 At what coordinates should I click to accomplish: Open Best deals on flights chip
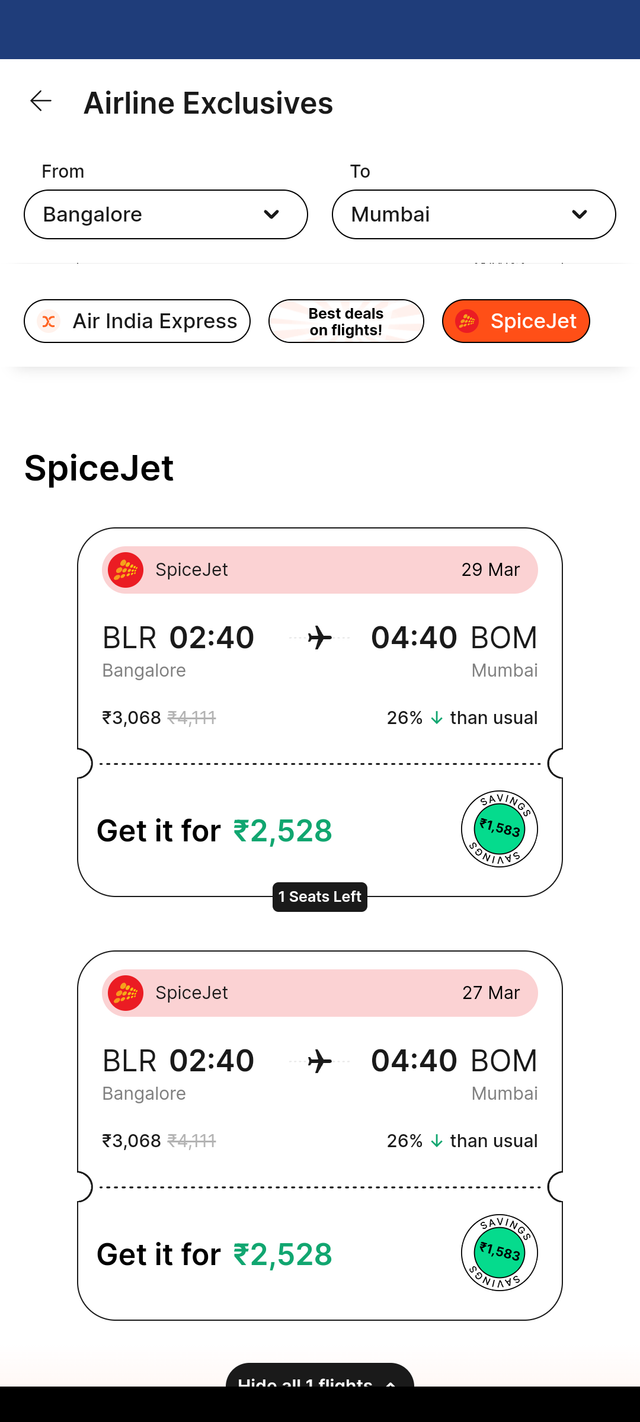[346, 321]
